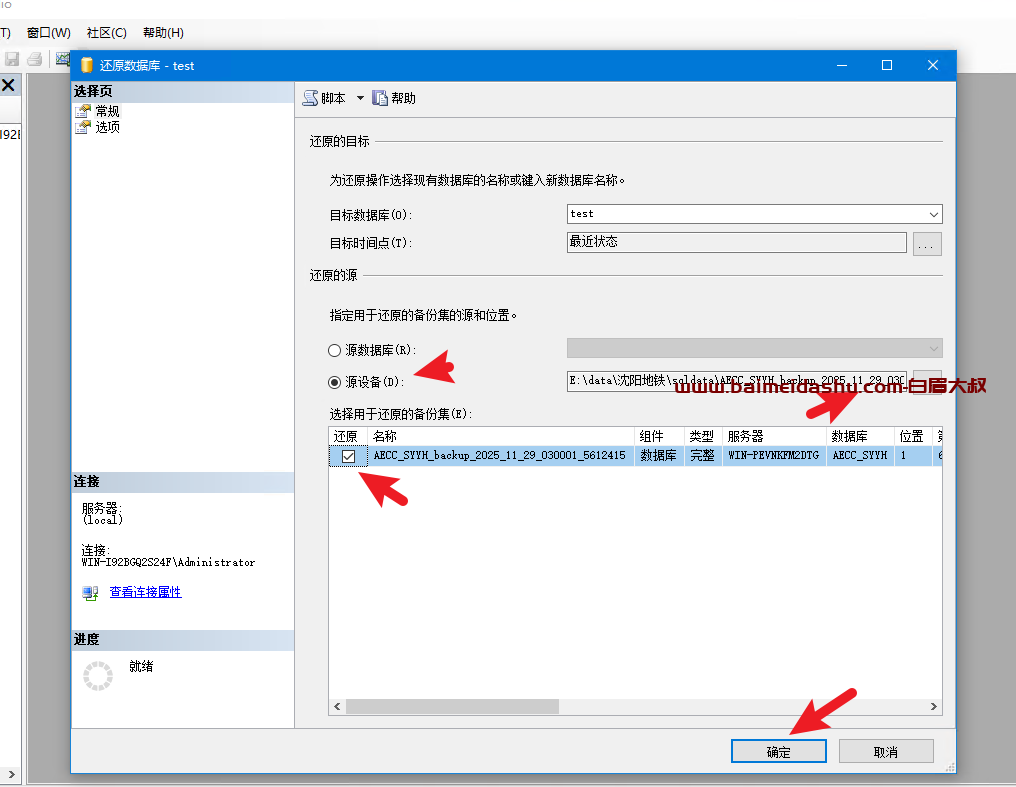The image size is (1016, 787).
Task: Open the 窗口(W) menu
Action: (x=49, y=32)
